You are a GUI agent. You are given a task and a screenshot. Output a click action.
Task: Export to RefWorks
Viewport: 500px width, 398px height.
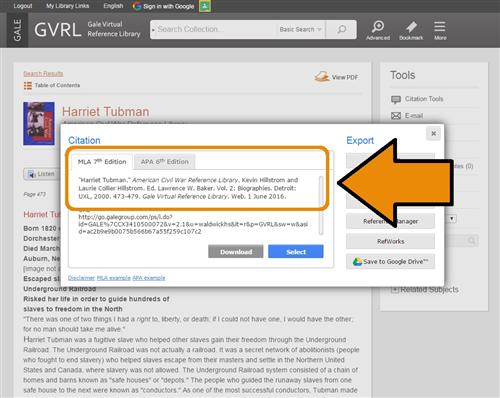pyautogui.click(x=390, y=241)
